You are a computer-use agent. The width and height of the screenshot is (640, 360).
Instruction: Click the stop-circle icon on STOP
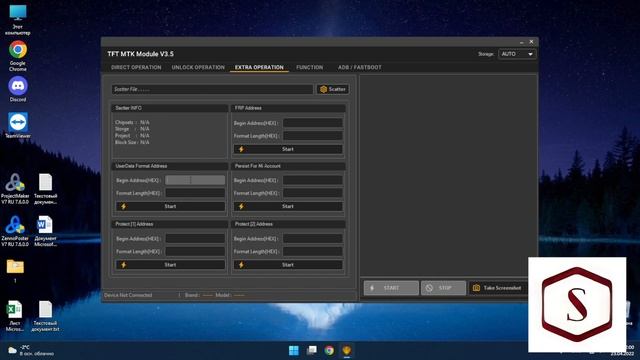pos(429,288)
